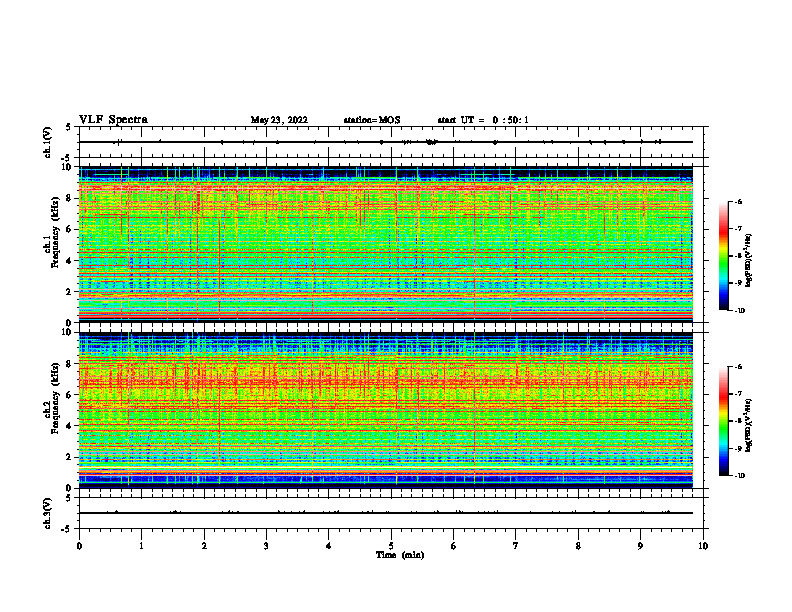Click the "VLF Spectra" plot title
This screenshot has height=612, width=792.
point(113,120)
